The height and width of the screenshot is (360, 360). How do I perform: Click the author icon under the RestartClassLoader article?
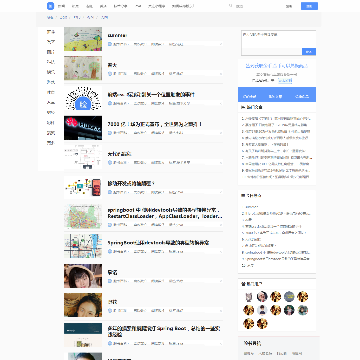tap(110, 225)
